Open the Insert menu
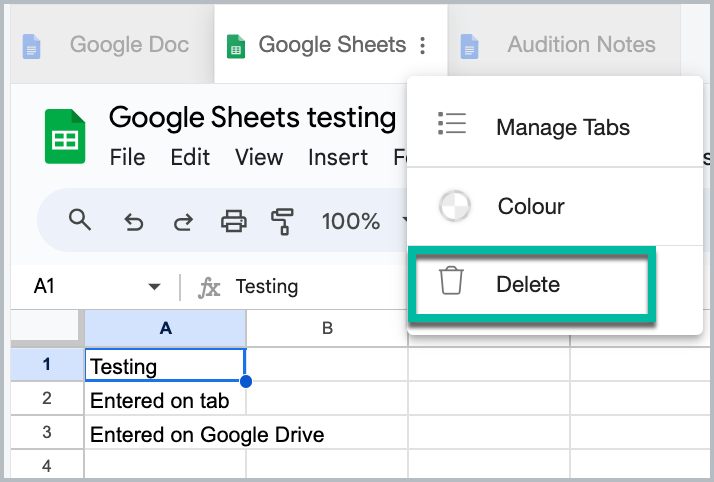 tap(337, 157)
